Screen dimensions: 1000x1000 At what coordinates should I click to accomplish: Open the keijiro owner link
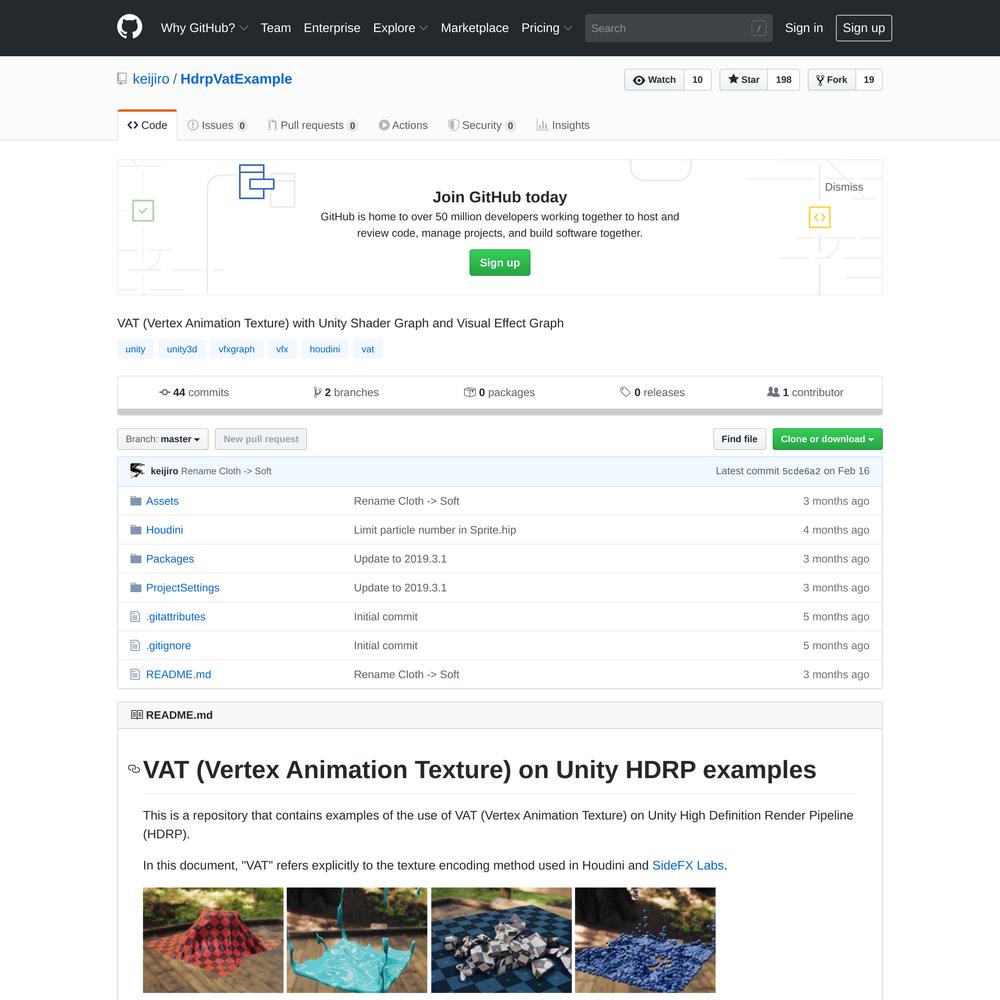tap(151, 79)
